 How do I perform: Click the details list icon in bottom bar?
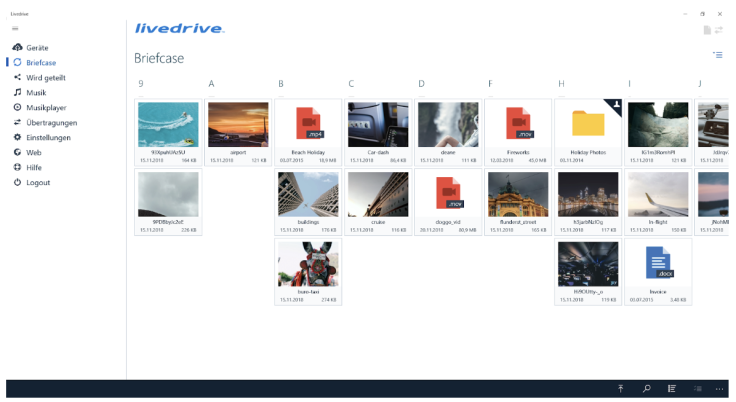pos(672,388)
